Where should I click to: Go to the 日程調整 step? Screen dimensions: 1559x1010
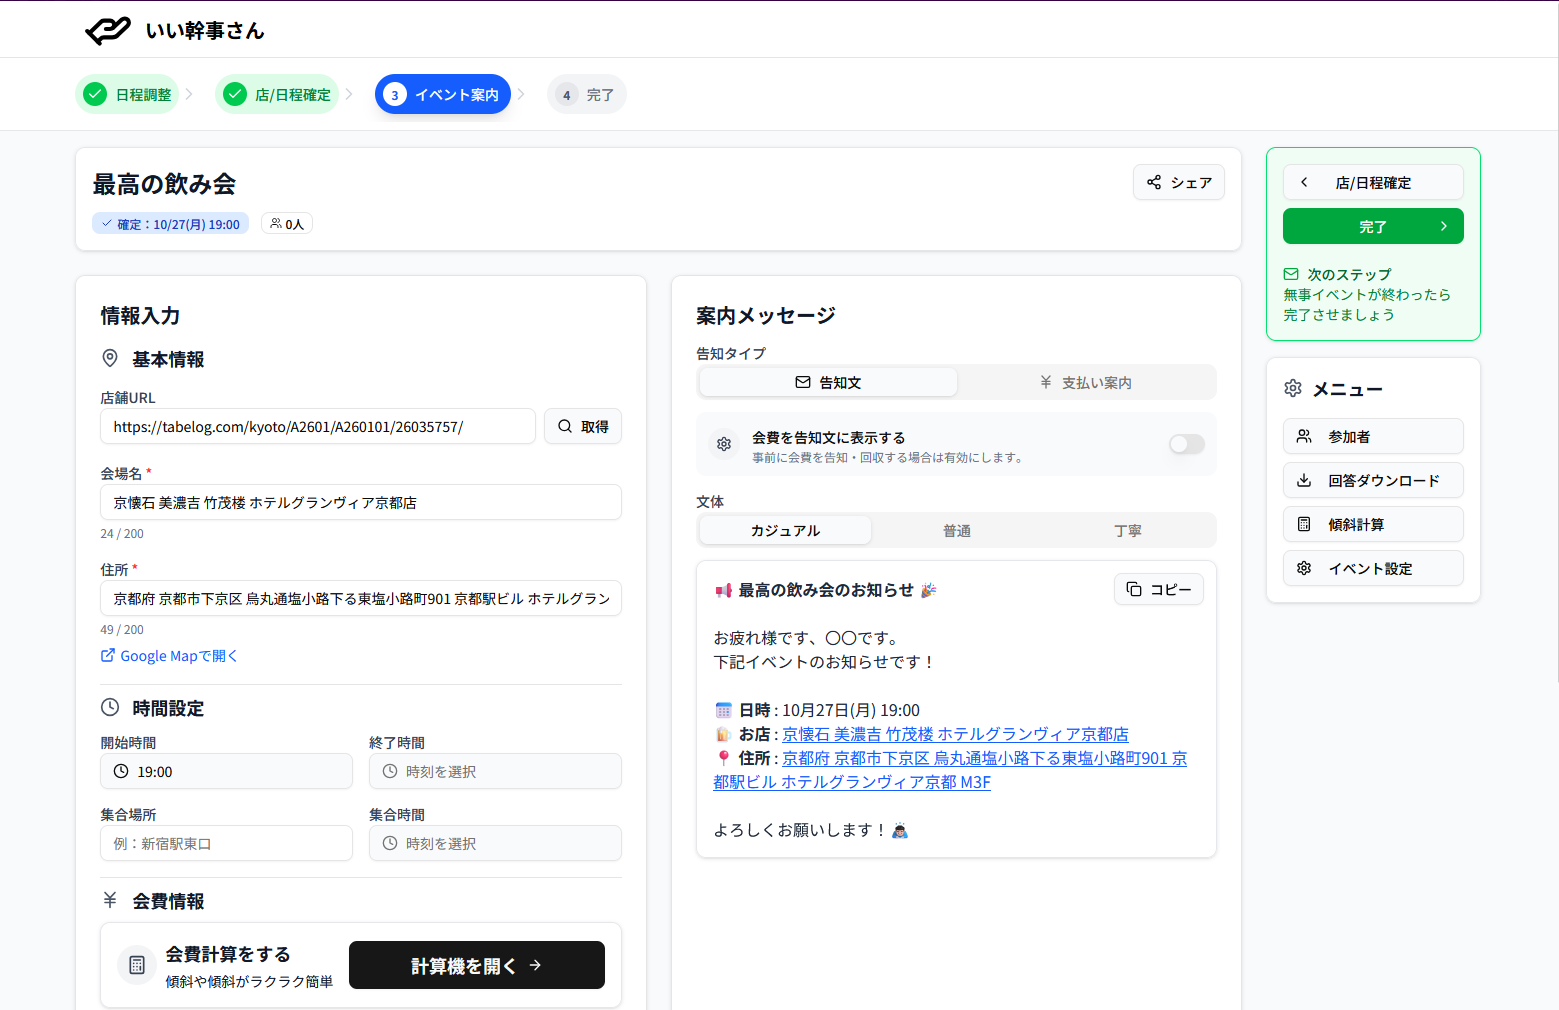coord(128,95)
